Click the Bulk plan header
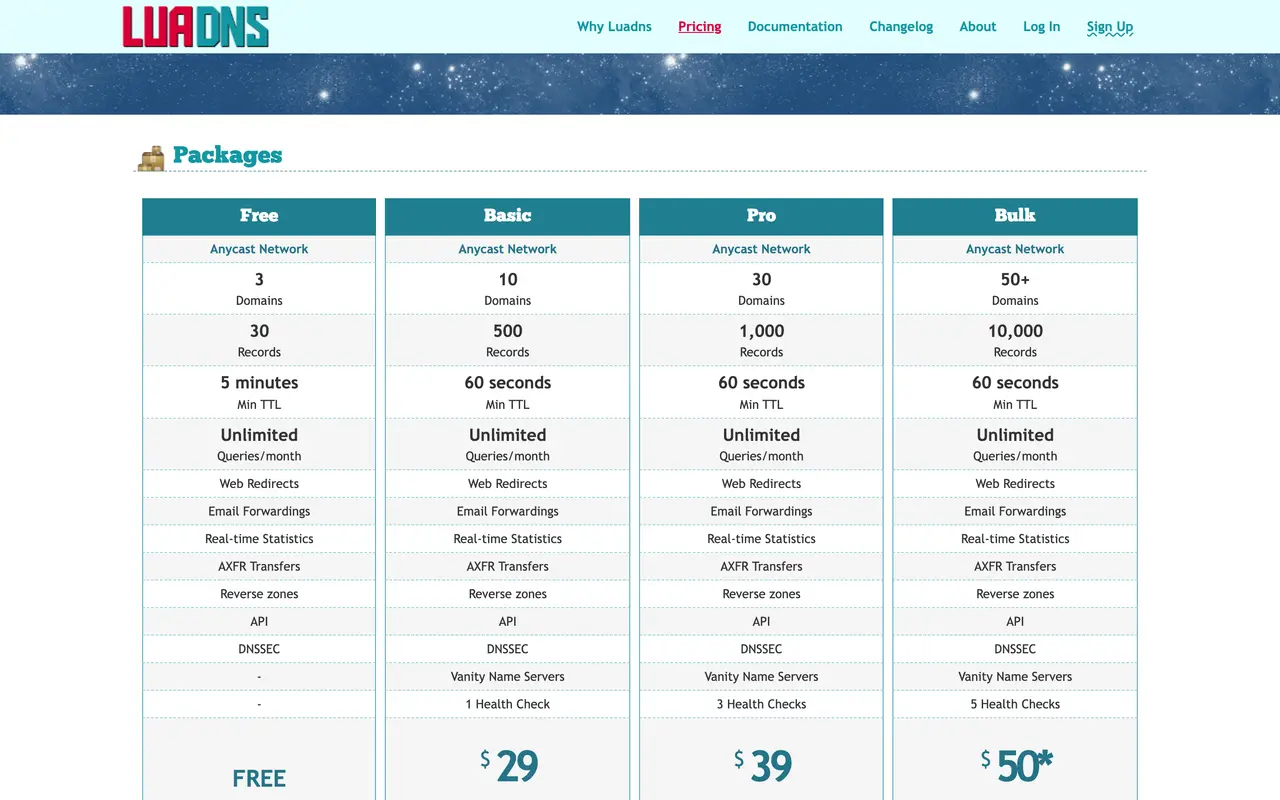The image size is (1280, 800). [x=1015, y=216]
